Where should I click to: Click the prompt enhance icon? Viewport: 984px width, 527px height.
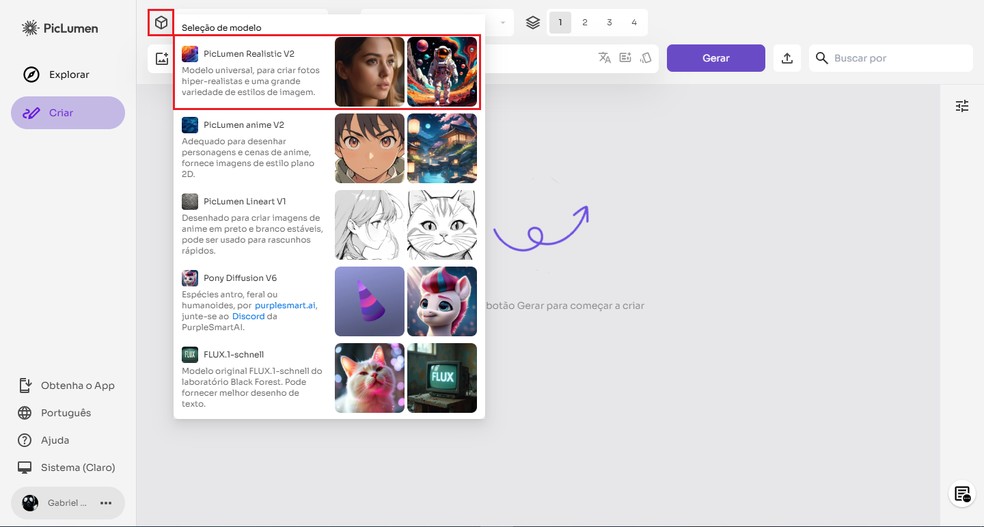point(625,58)
